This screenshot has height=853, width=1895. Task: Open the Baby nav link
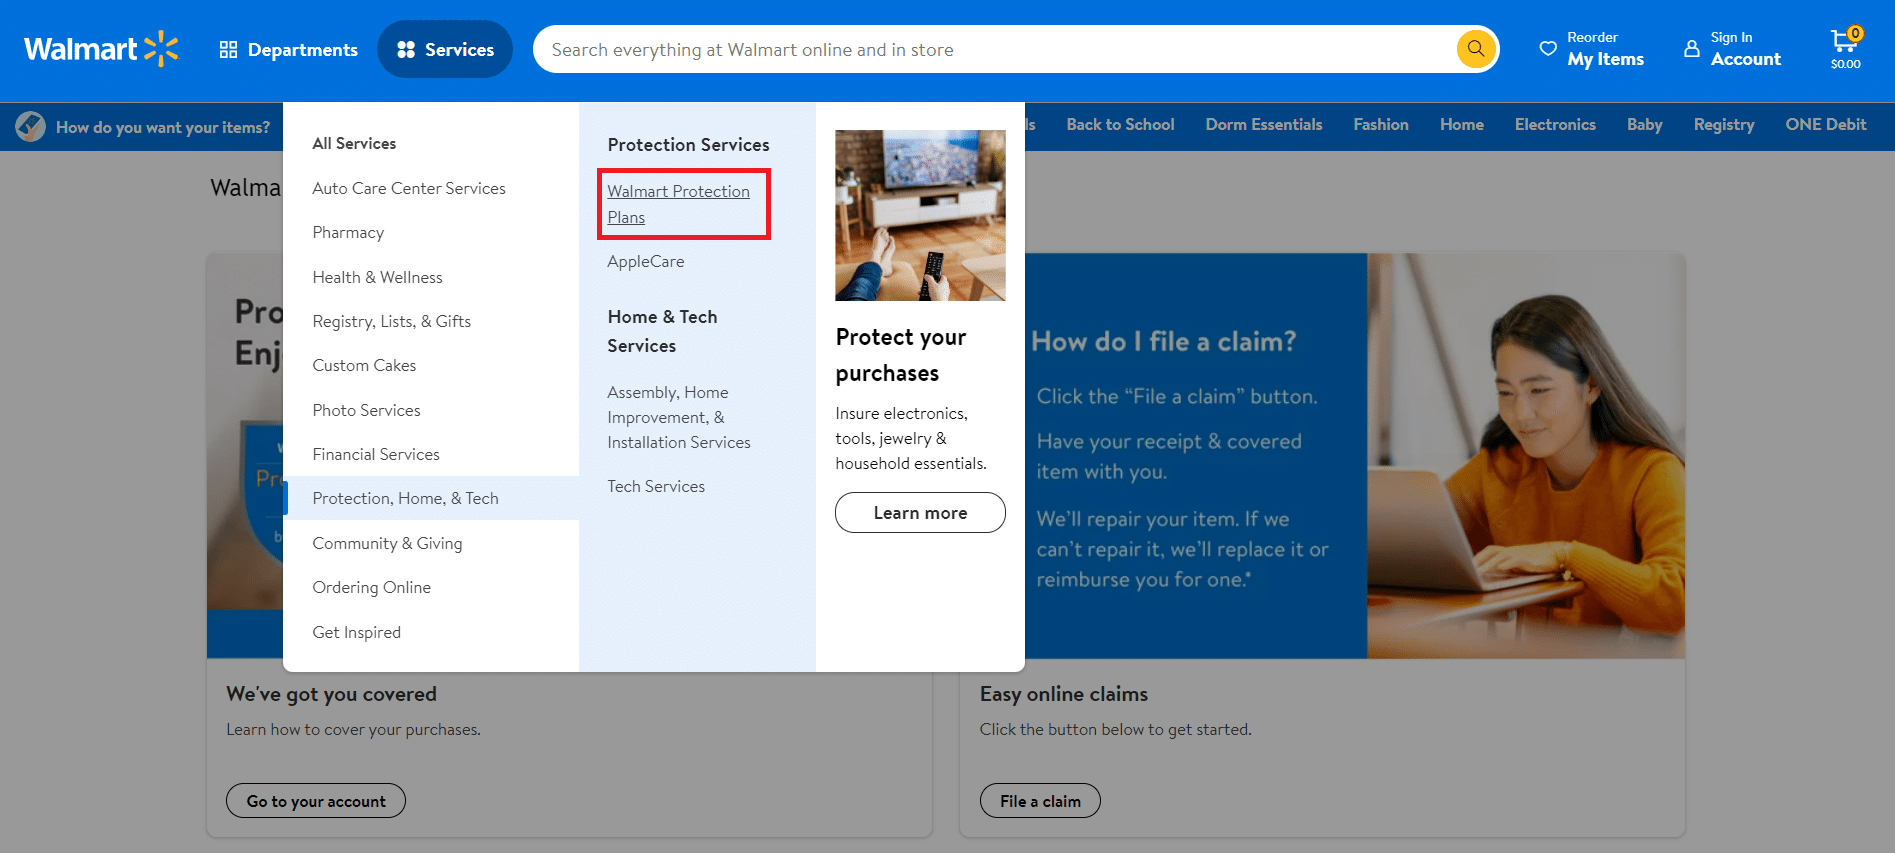[x=1644, y=124]
